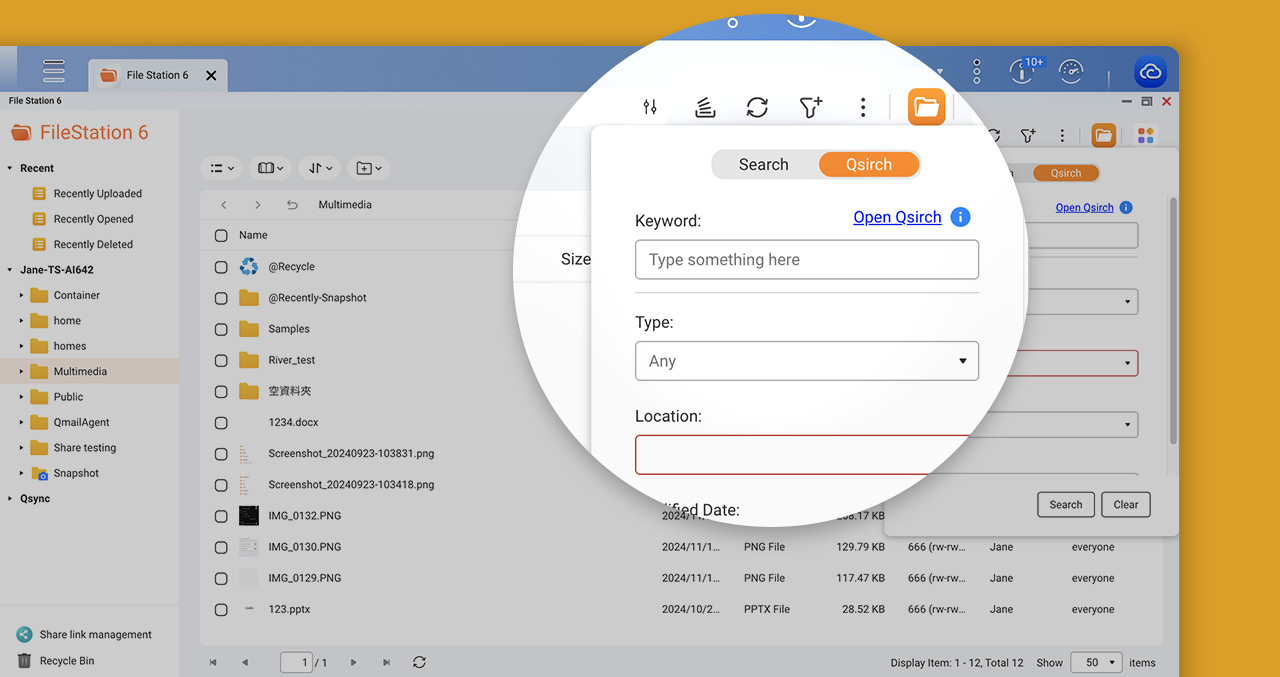Viewport: 1280px width, 677px height.
Task: Click the magnified refresh icon
Action: coord(757,107)
